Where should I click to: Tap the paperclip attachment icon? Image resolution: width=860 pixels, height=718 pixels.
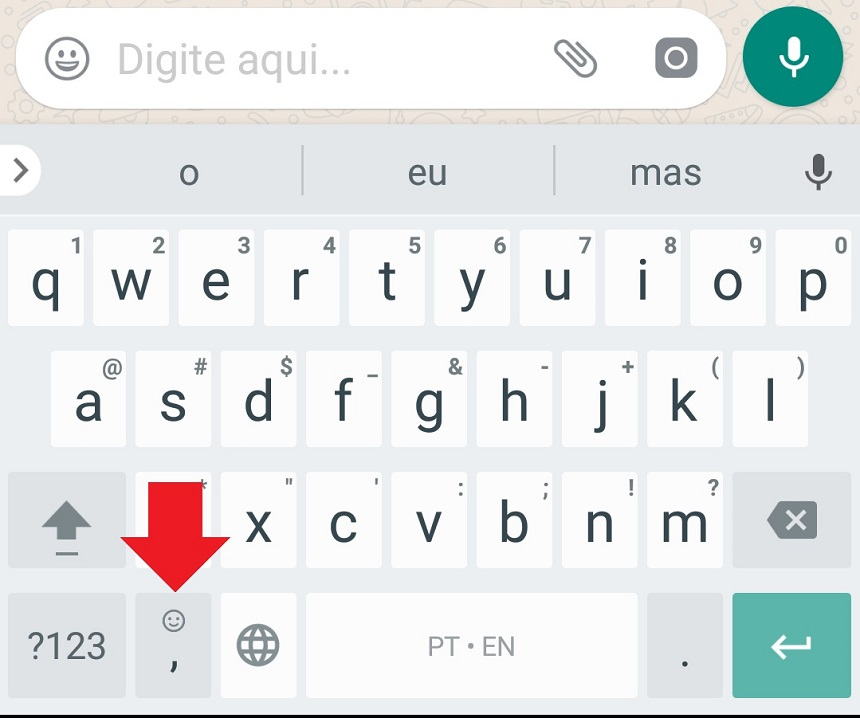(x=575, y=58)
